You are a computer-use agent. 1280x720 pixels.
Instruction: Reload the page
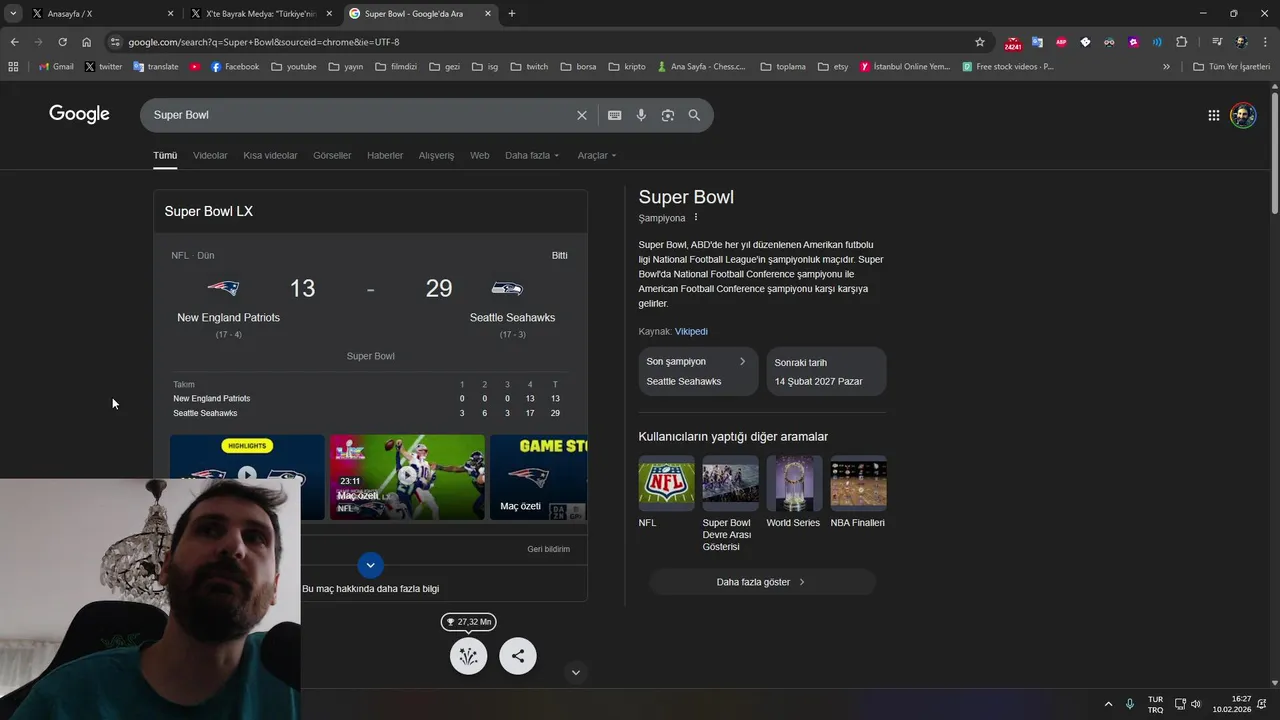tap(62, 42)
